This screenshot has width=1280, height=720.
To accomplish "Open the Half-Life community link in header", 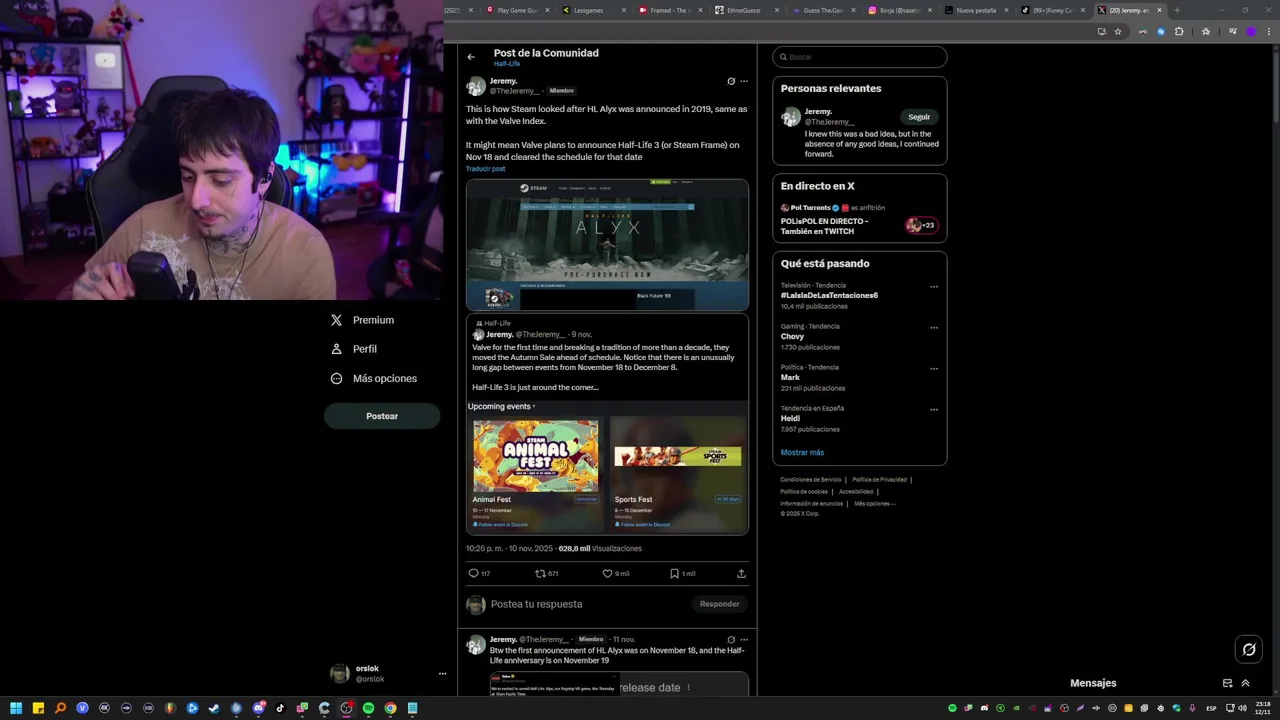I will coord(506,64).
